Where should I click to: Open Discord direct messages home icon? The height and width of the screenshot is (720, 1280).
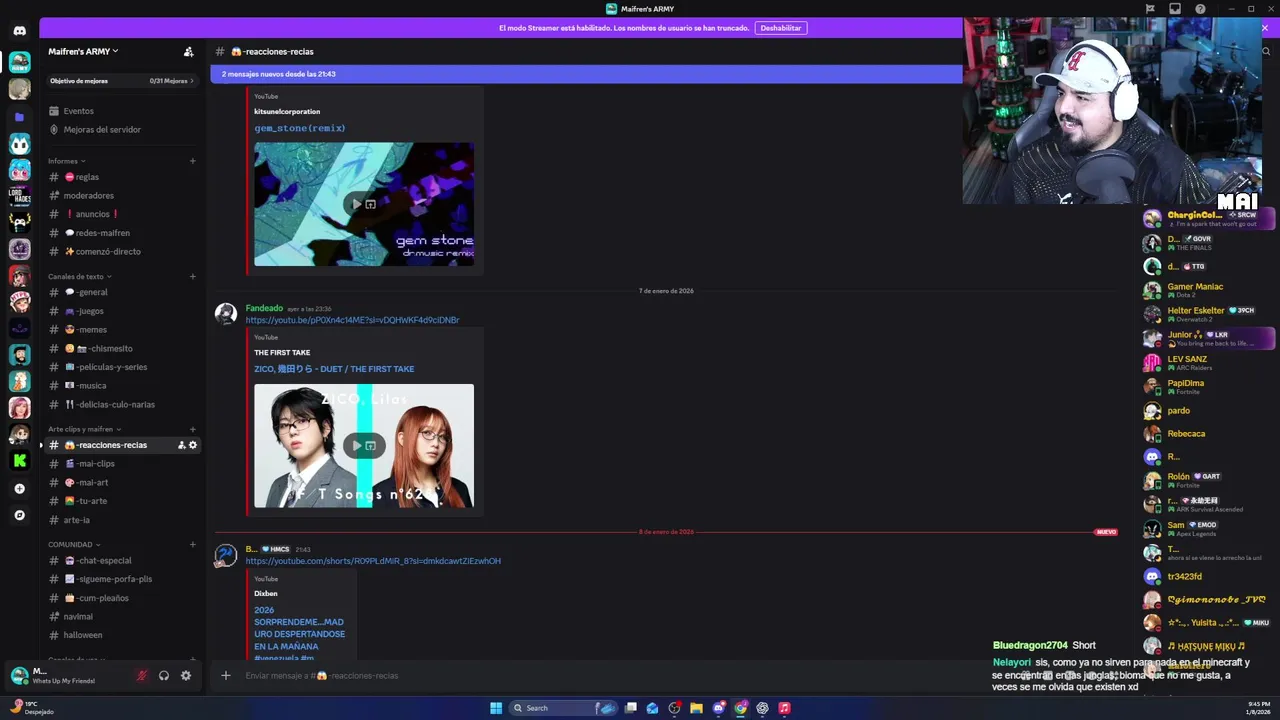pyautogui.click(x=19, y=31)
